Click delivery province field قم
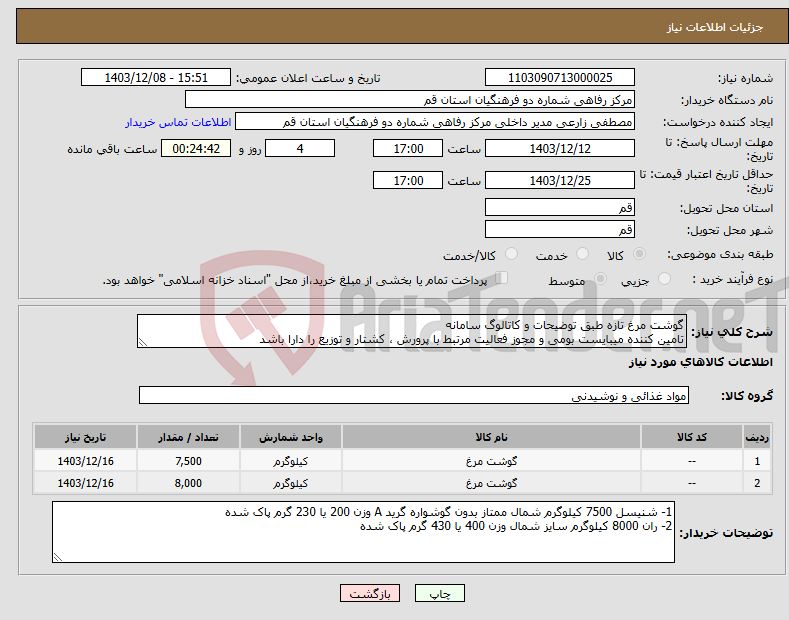 click(x=560, y=207)
